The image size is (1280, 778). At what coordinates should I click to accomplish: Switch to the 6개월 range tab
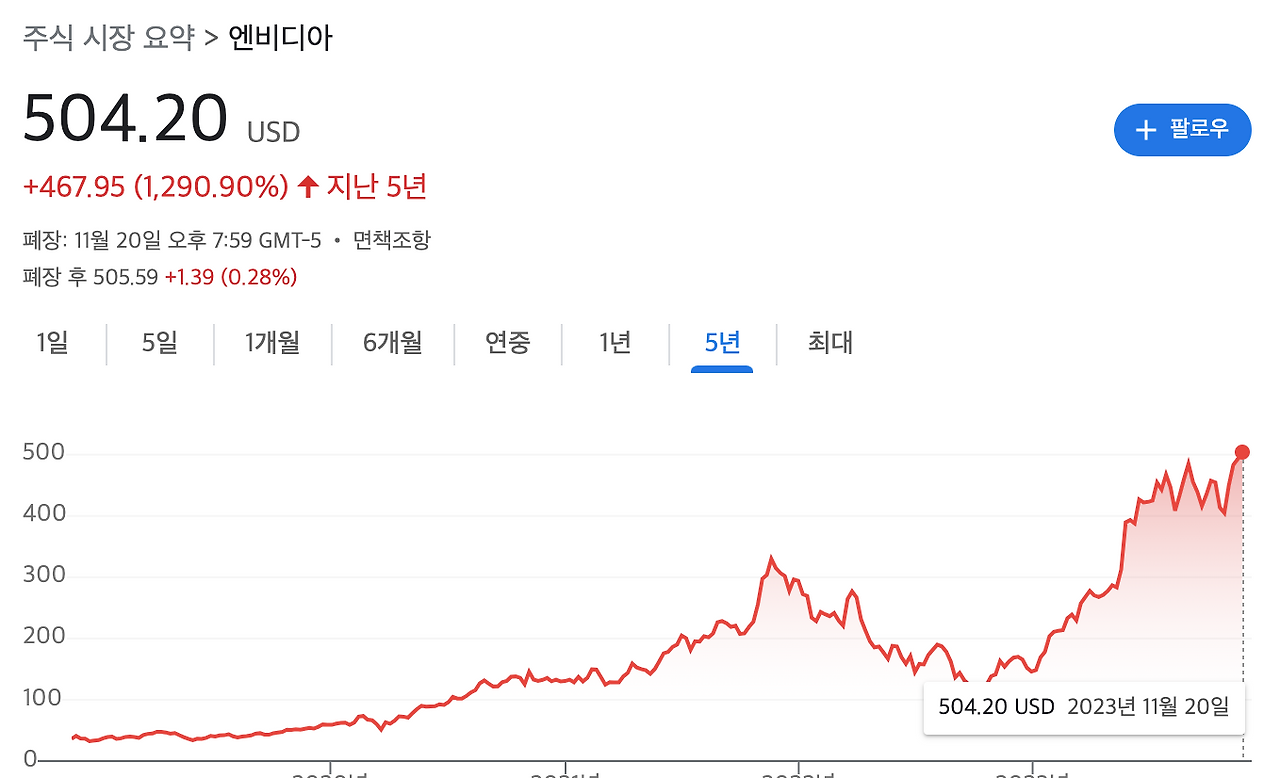click(392, 343)
